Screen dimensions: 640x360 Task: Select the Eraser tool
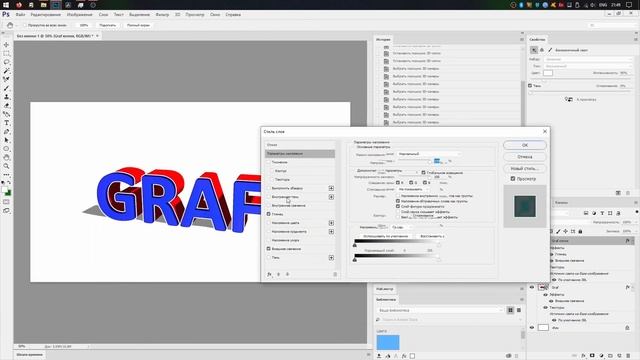tap(7, 105)
